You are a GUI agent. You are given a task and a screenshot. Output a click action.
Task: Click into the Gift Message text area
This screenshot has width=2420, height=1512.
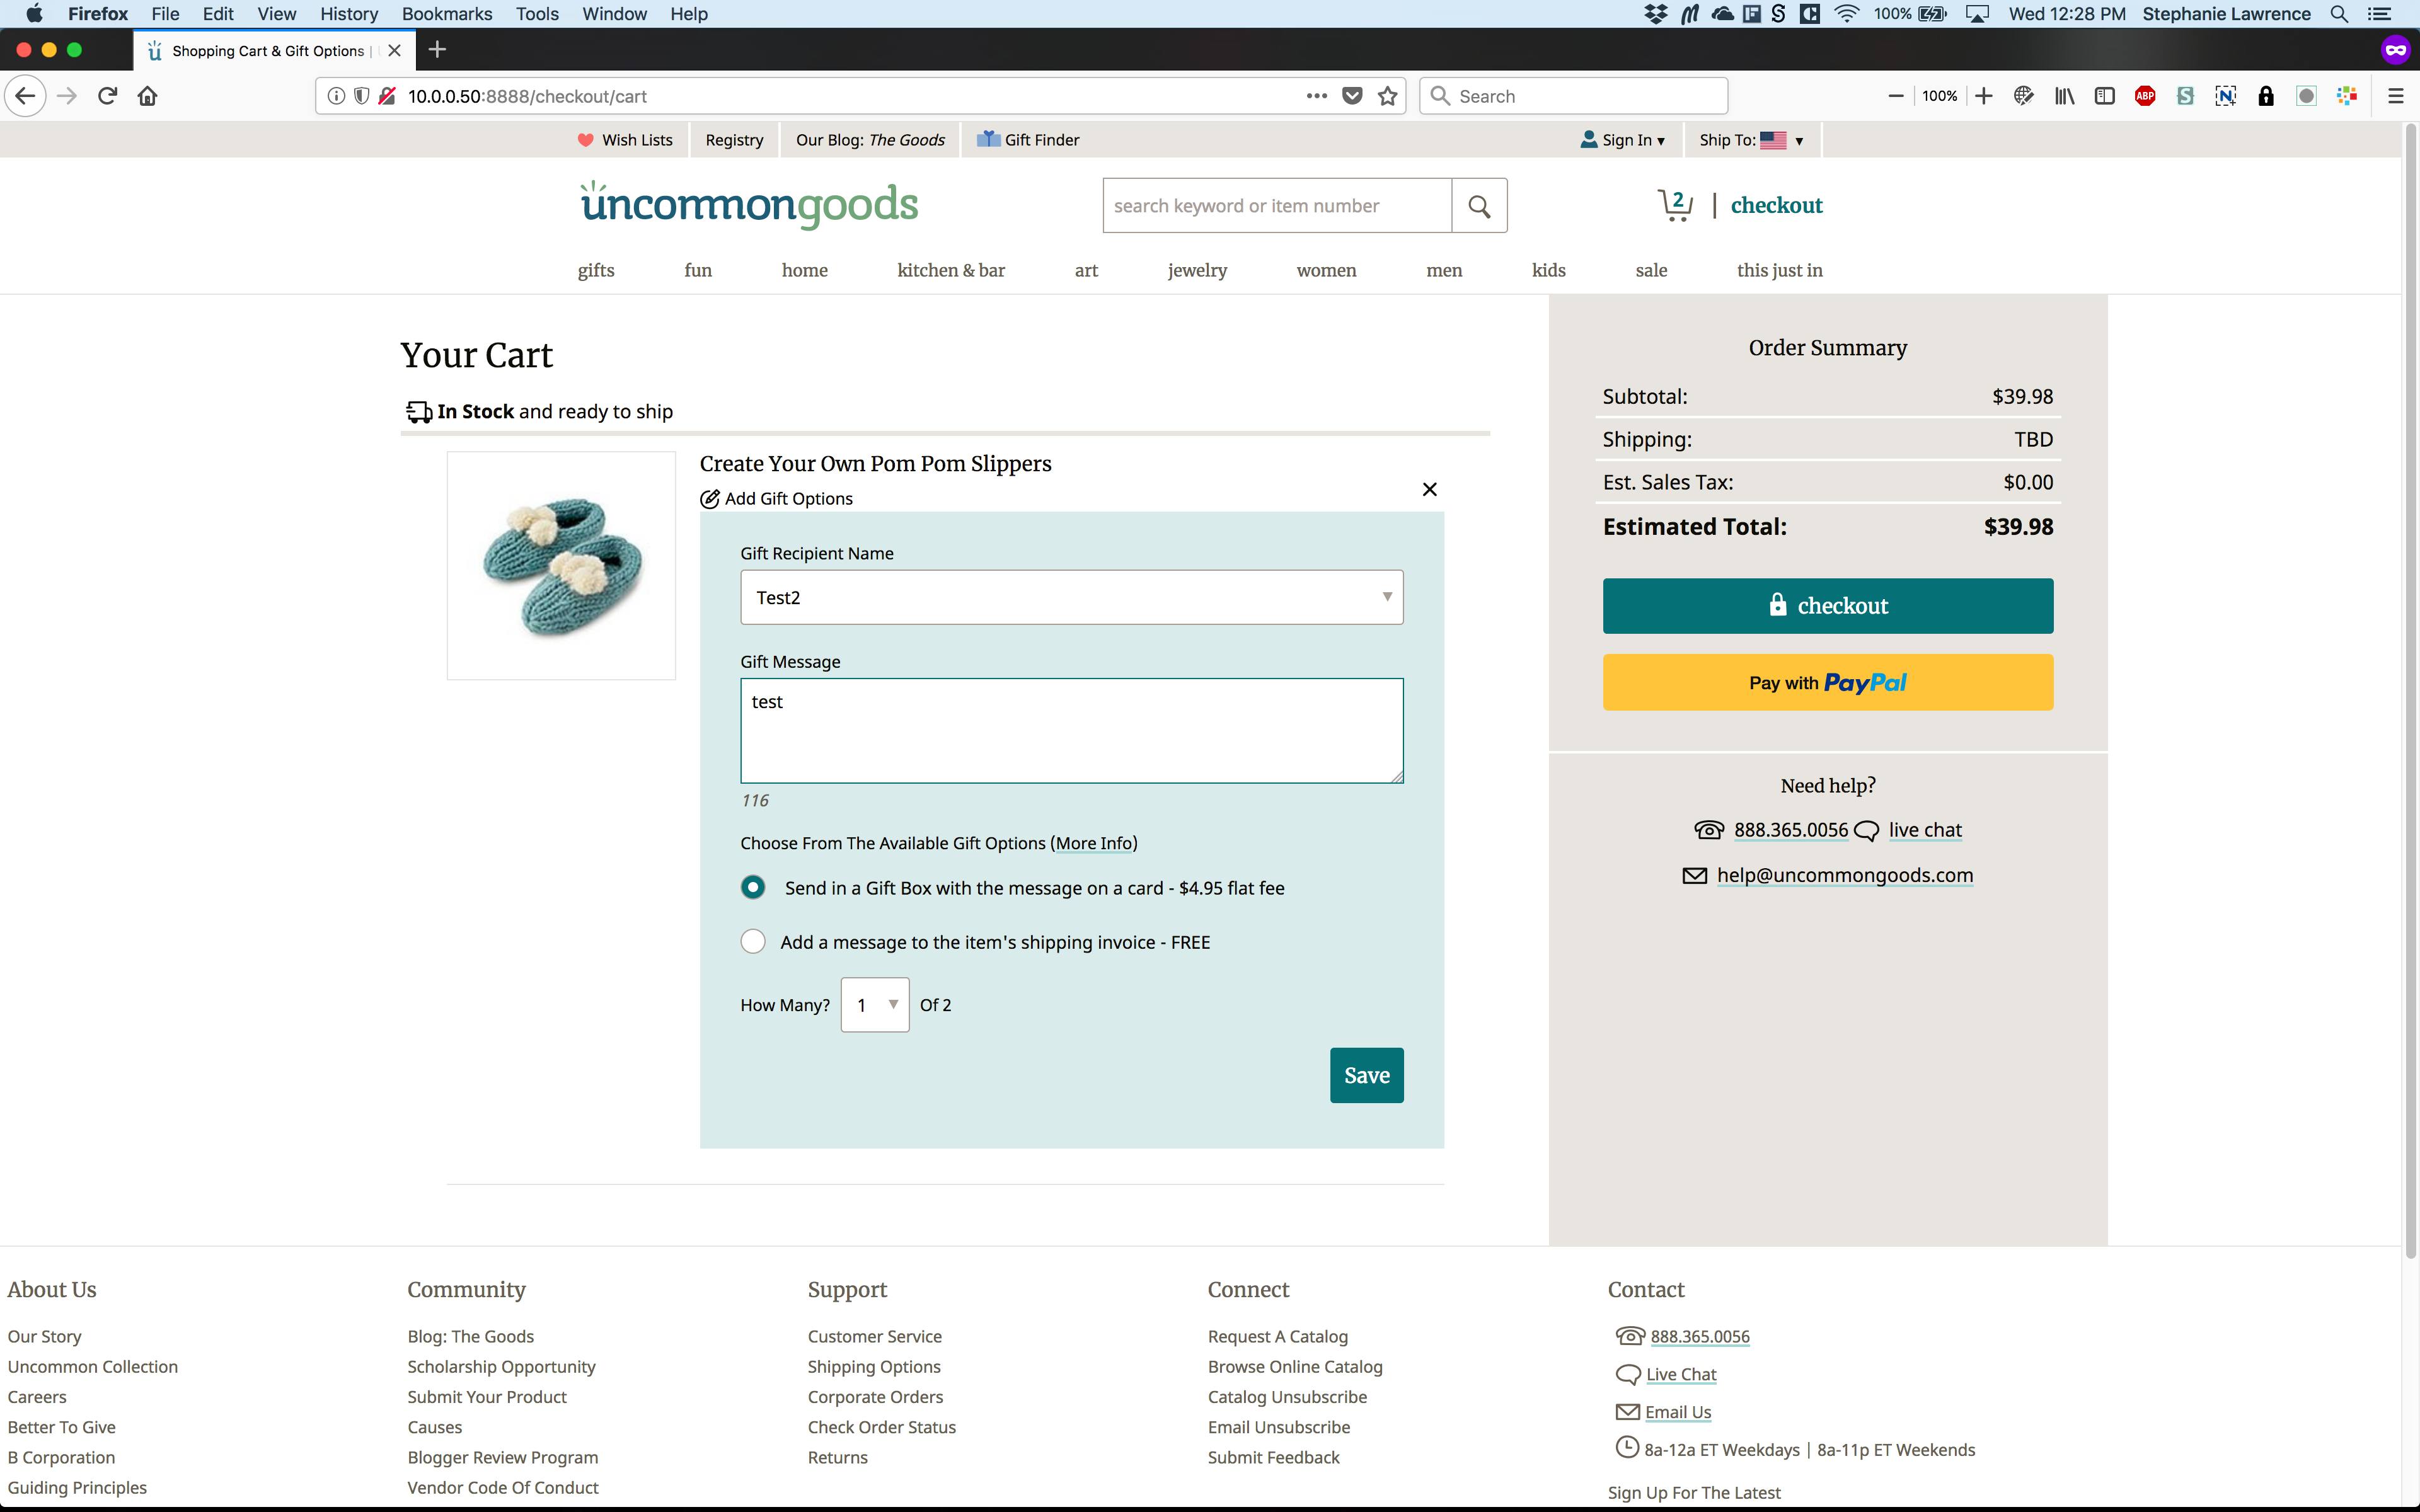click(x=1071, y=731)
